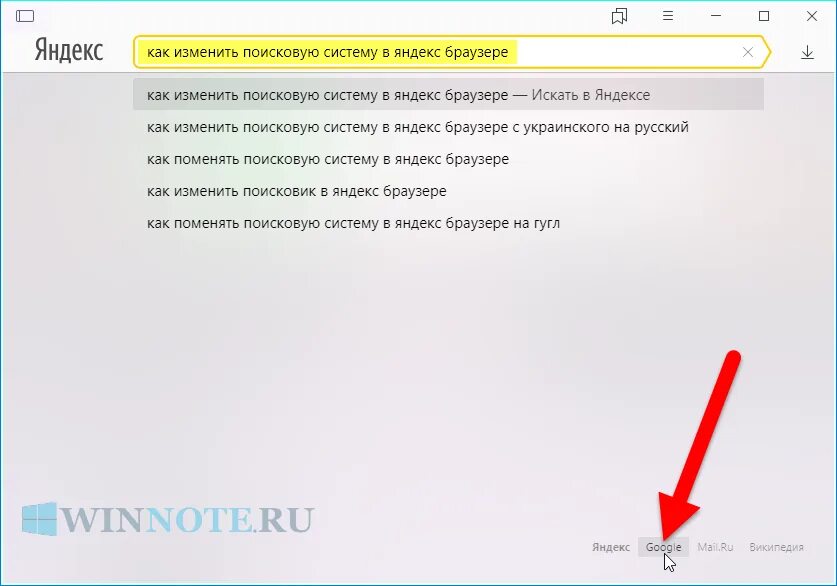This screenshot has width=837, height=586.
Task: Select suggestion "Искать в Яндексе"
Action: (448, 94)
